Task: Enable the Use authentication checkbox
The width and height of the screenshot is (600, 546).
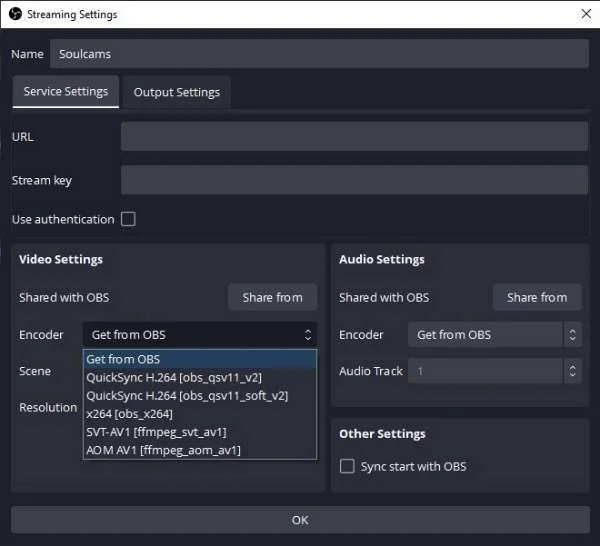Action: pos(128,219)
